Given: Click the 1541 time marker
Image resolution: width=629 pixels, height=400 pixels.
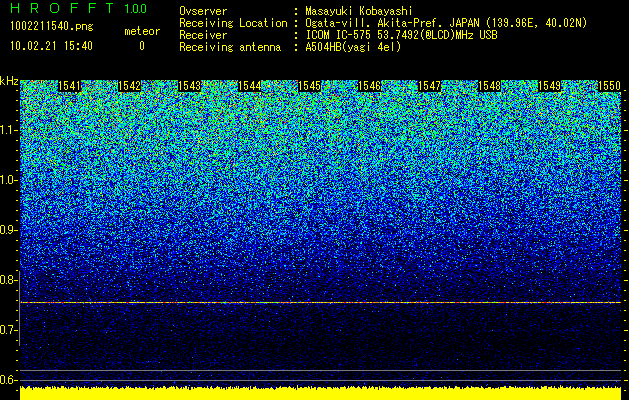Looking at the screenshot, I should point(69,86).
